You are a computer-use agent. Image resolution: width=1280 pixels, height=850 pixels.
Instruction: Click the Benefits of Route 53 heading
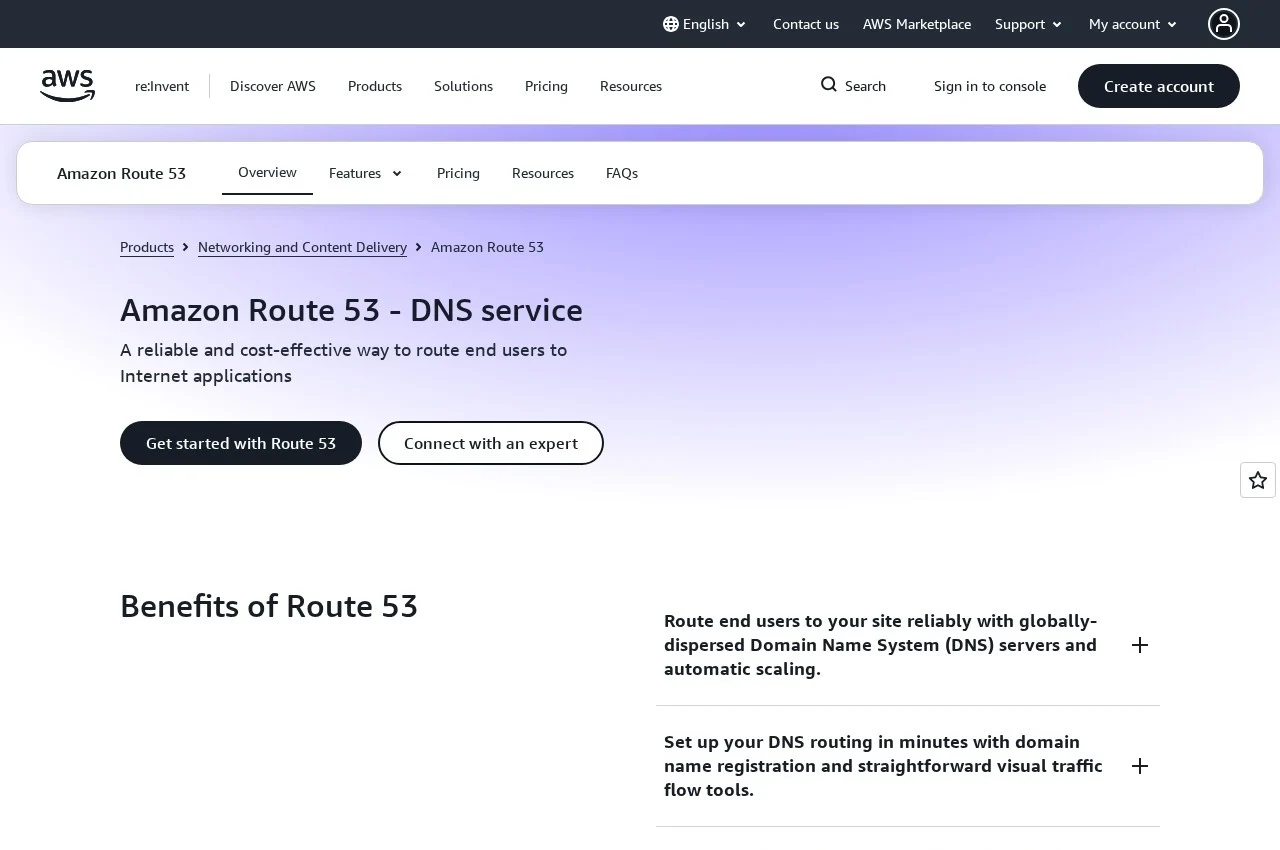click(269, 606)
